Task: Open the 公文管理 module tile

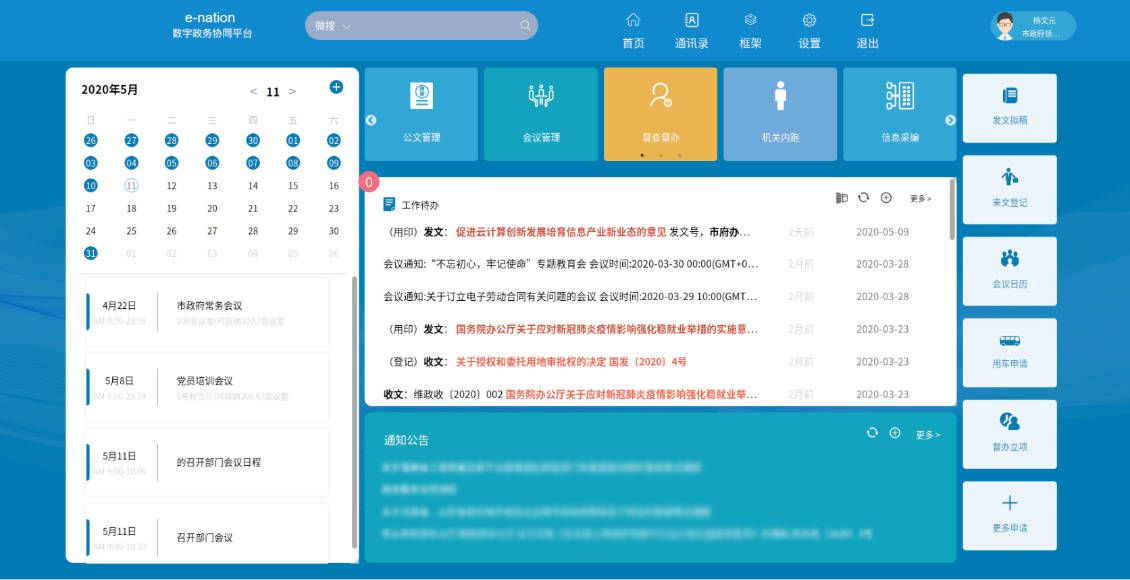Action: coord(421,114)
